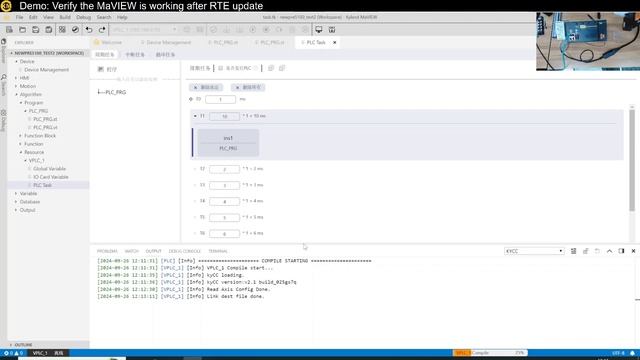This screenshot has height=360, width=640.
Task: Click the T0 base period input field
Action: pyautogui.click(x=220, y=99)
